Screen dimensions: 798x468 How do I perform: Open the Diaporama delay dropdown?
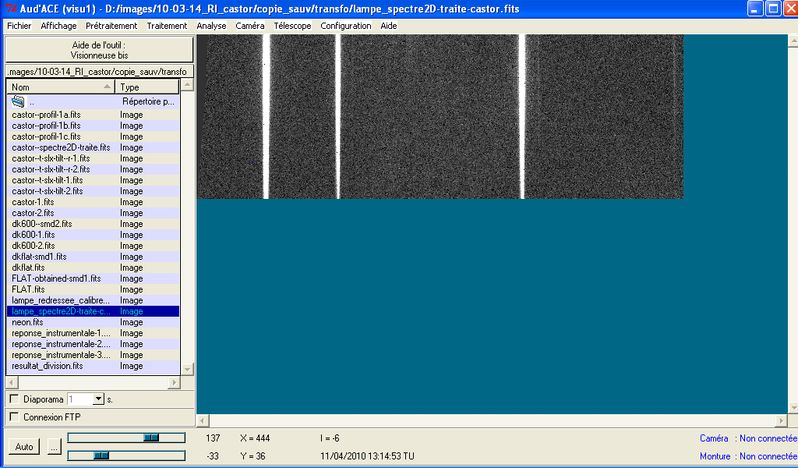click(x=99, y=399)
